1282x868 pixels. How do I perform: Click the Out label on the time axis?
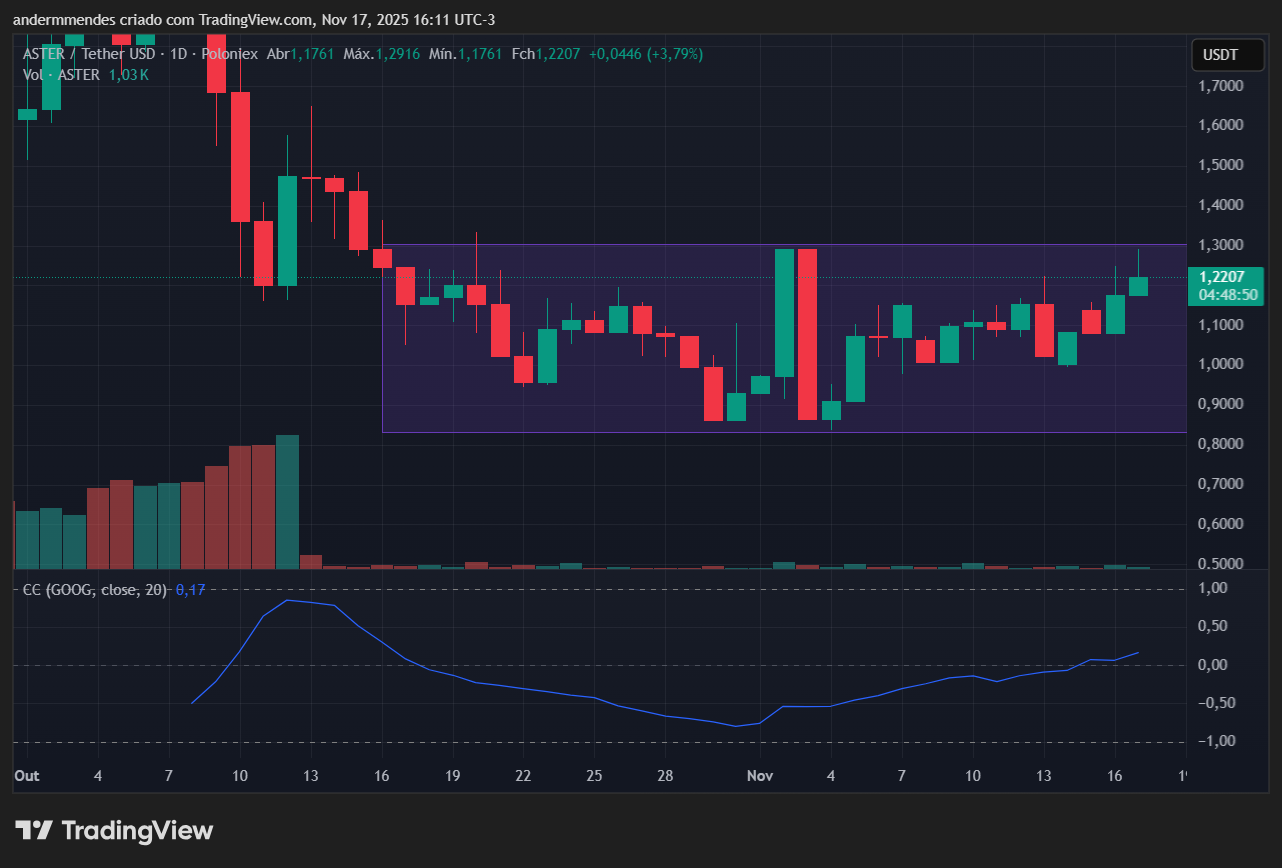tap(26, 776)
